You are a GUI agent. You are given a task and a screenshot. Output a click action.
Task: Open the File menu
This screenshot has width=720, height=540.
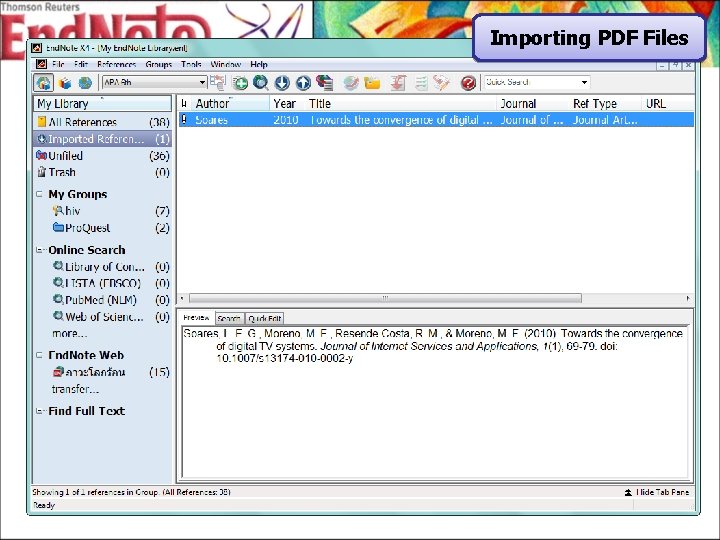[58, 64]
